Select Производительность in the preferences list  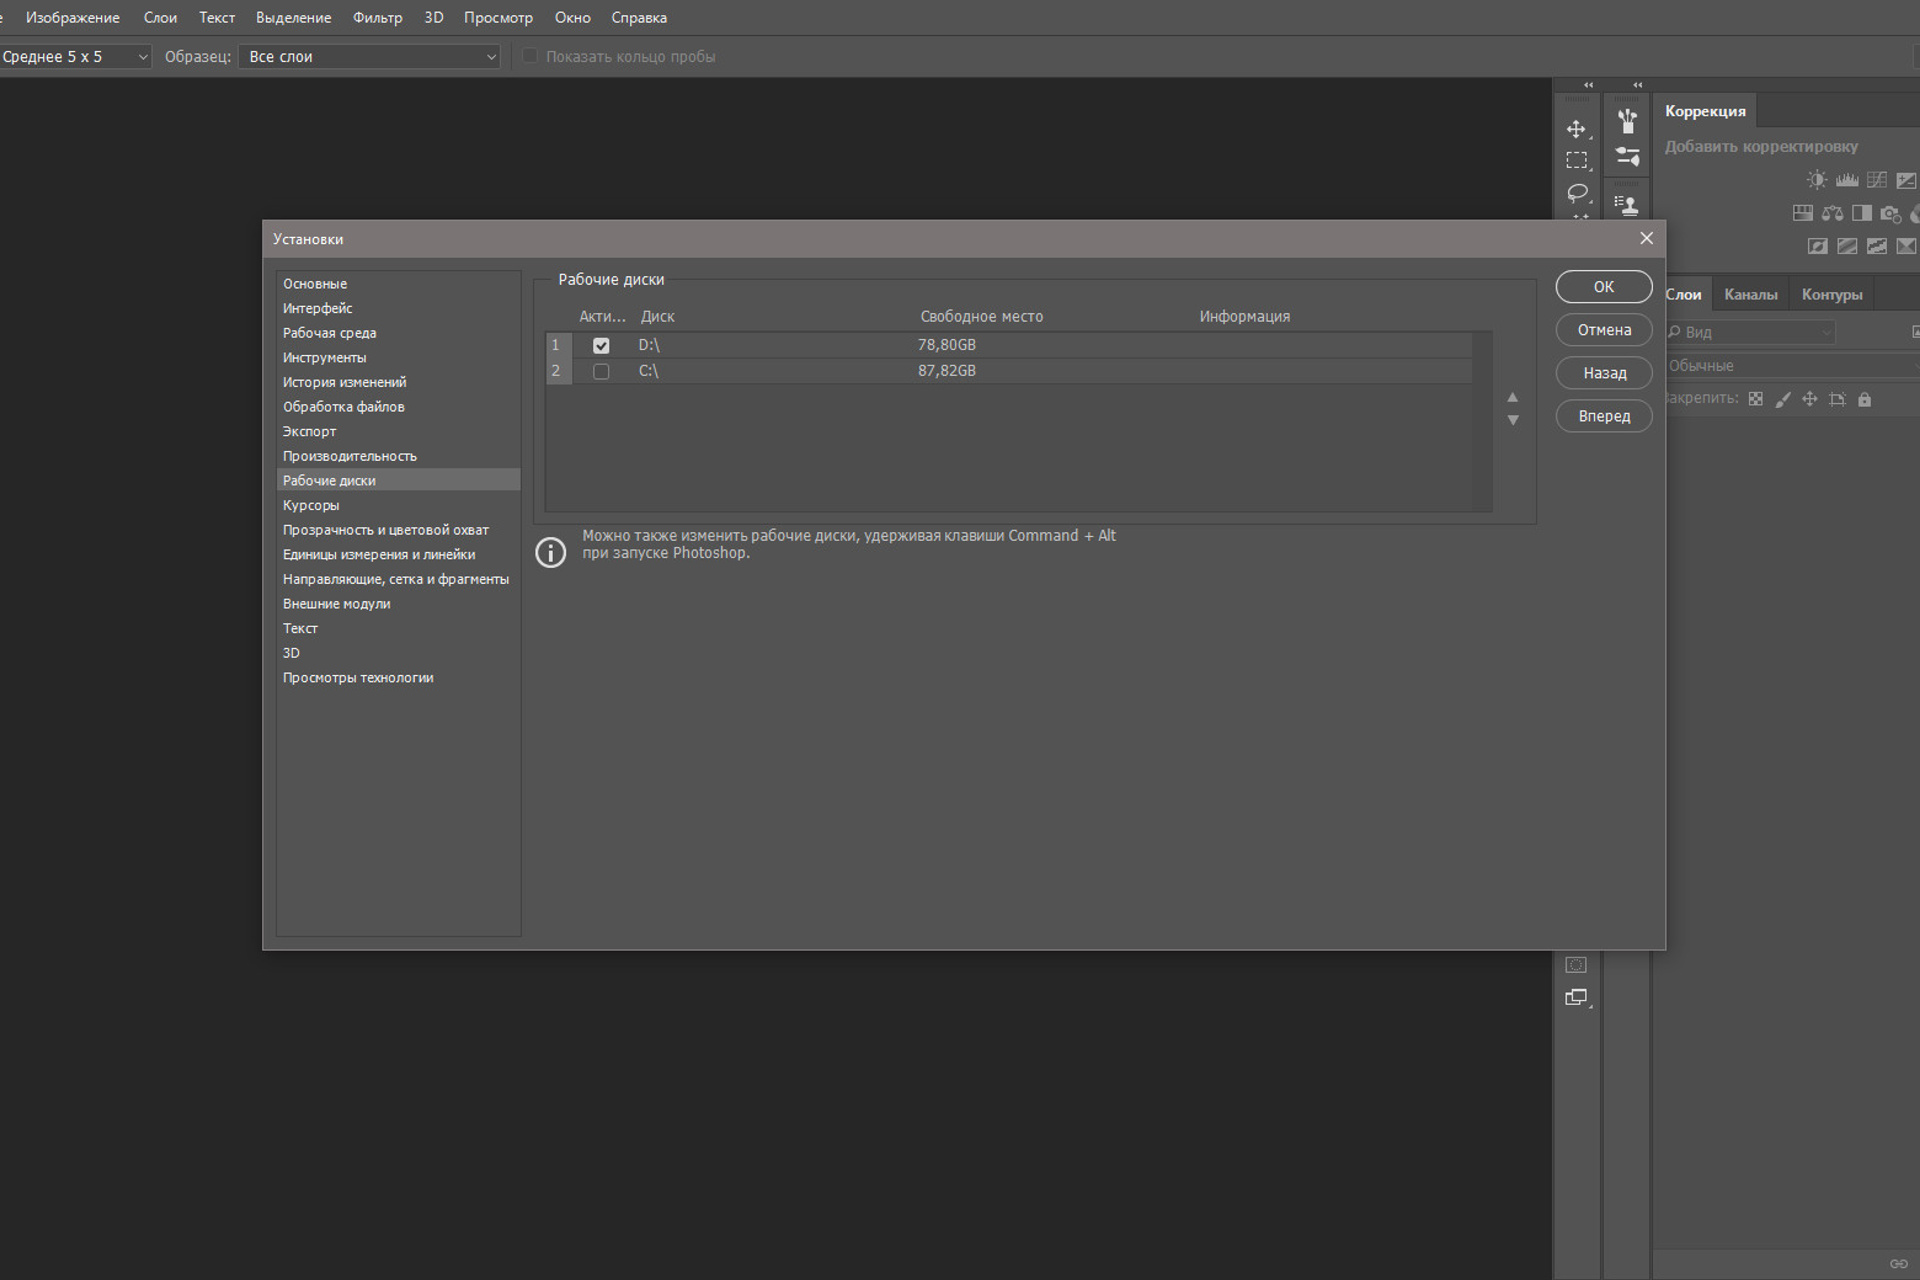tap(349, 456)
